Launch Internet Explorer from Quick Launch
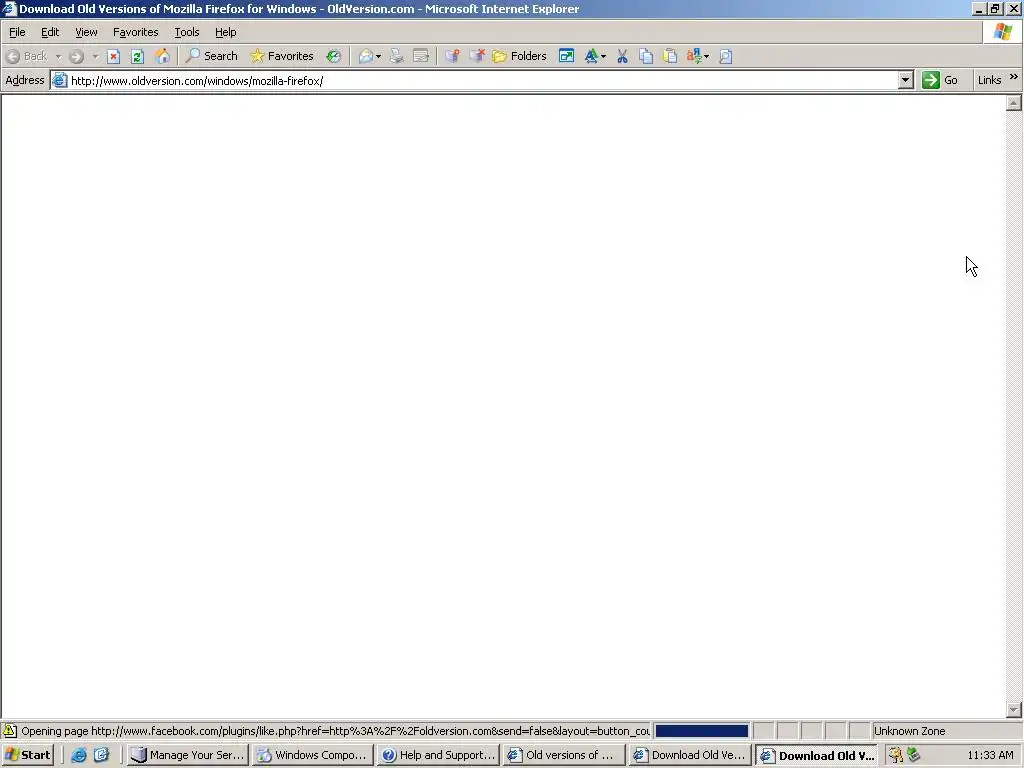 click(78, 755)
